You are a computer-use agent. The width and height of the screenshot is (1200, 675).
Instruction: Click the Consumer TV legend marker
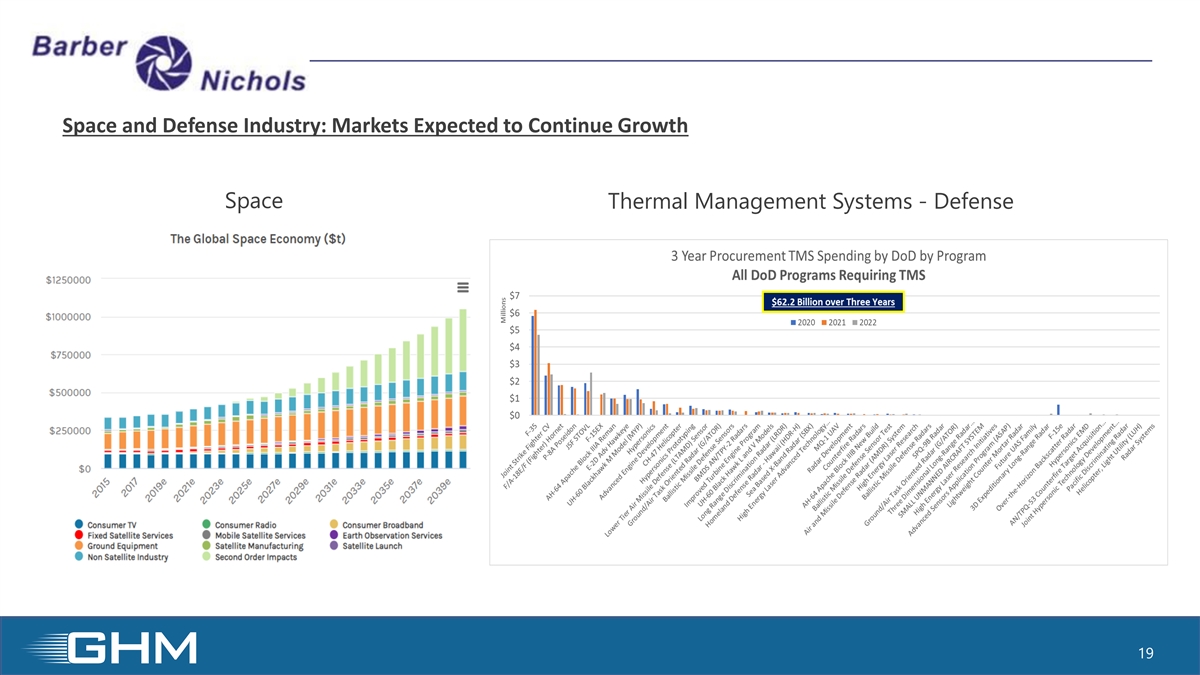coord(78,525)
